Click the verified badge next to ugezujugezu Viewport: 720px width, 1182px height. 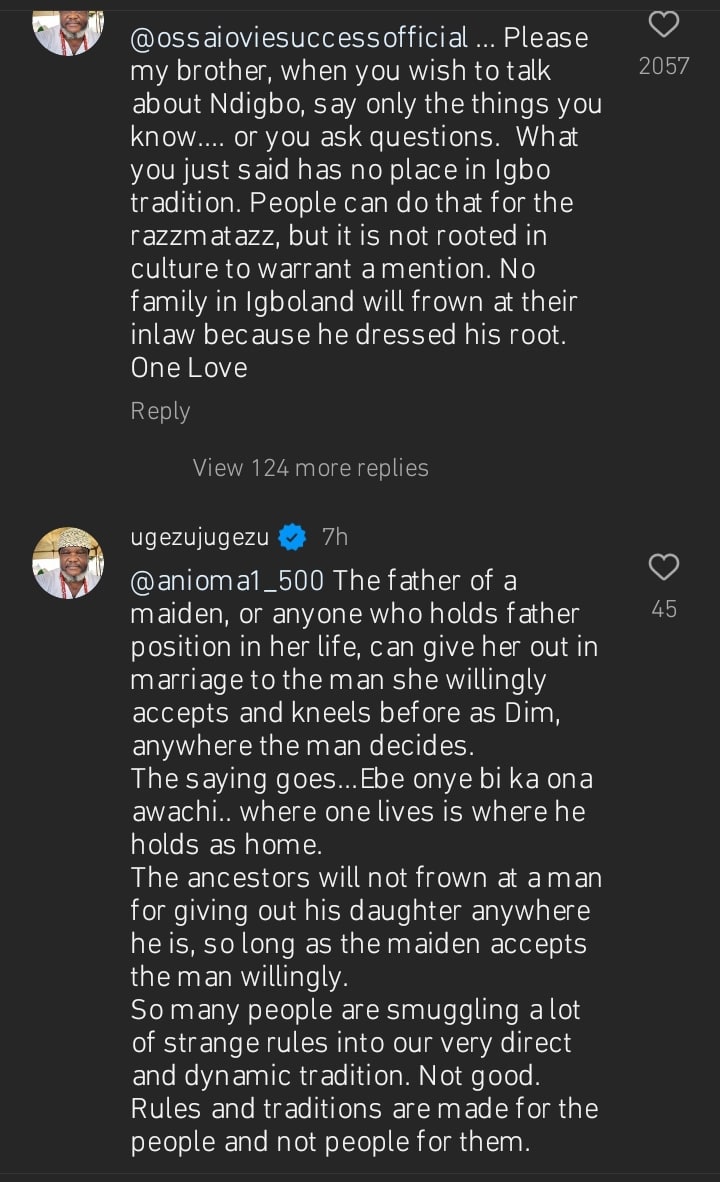pyautogui.click(x=290, y=536)
